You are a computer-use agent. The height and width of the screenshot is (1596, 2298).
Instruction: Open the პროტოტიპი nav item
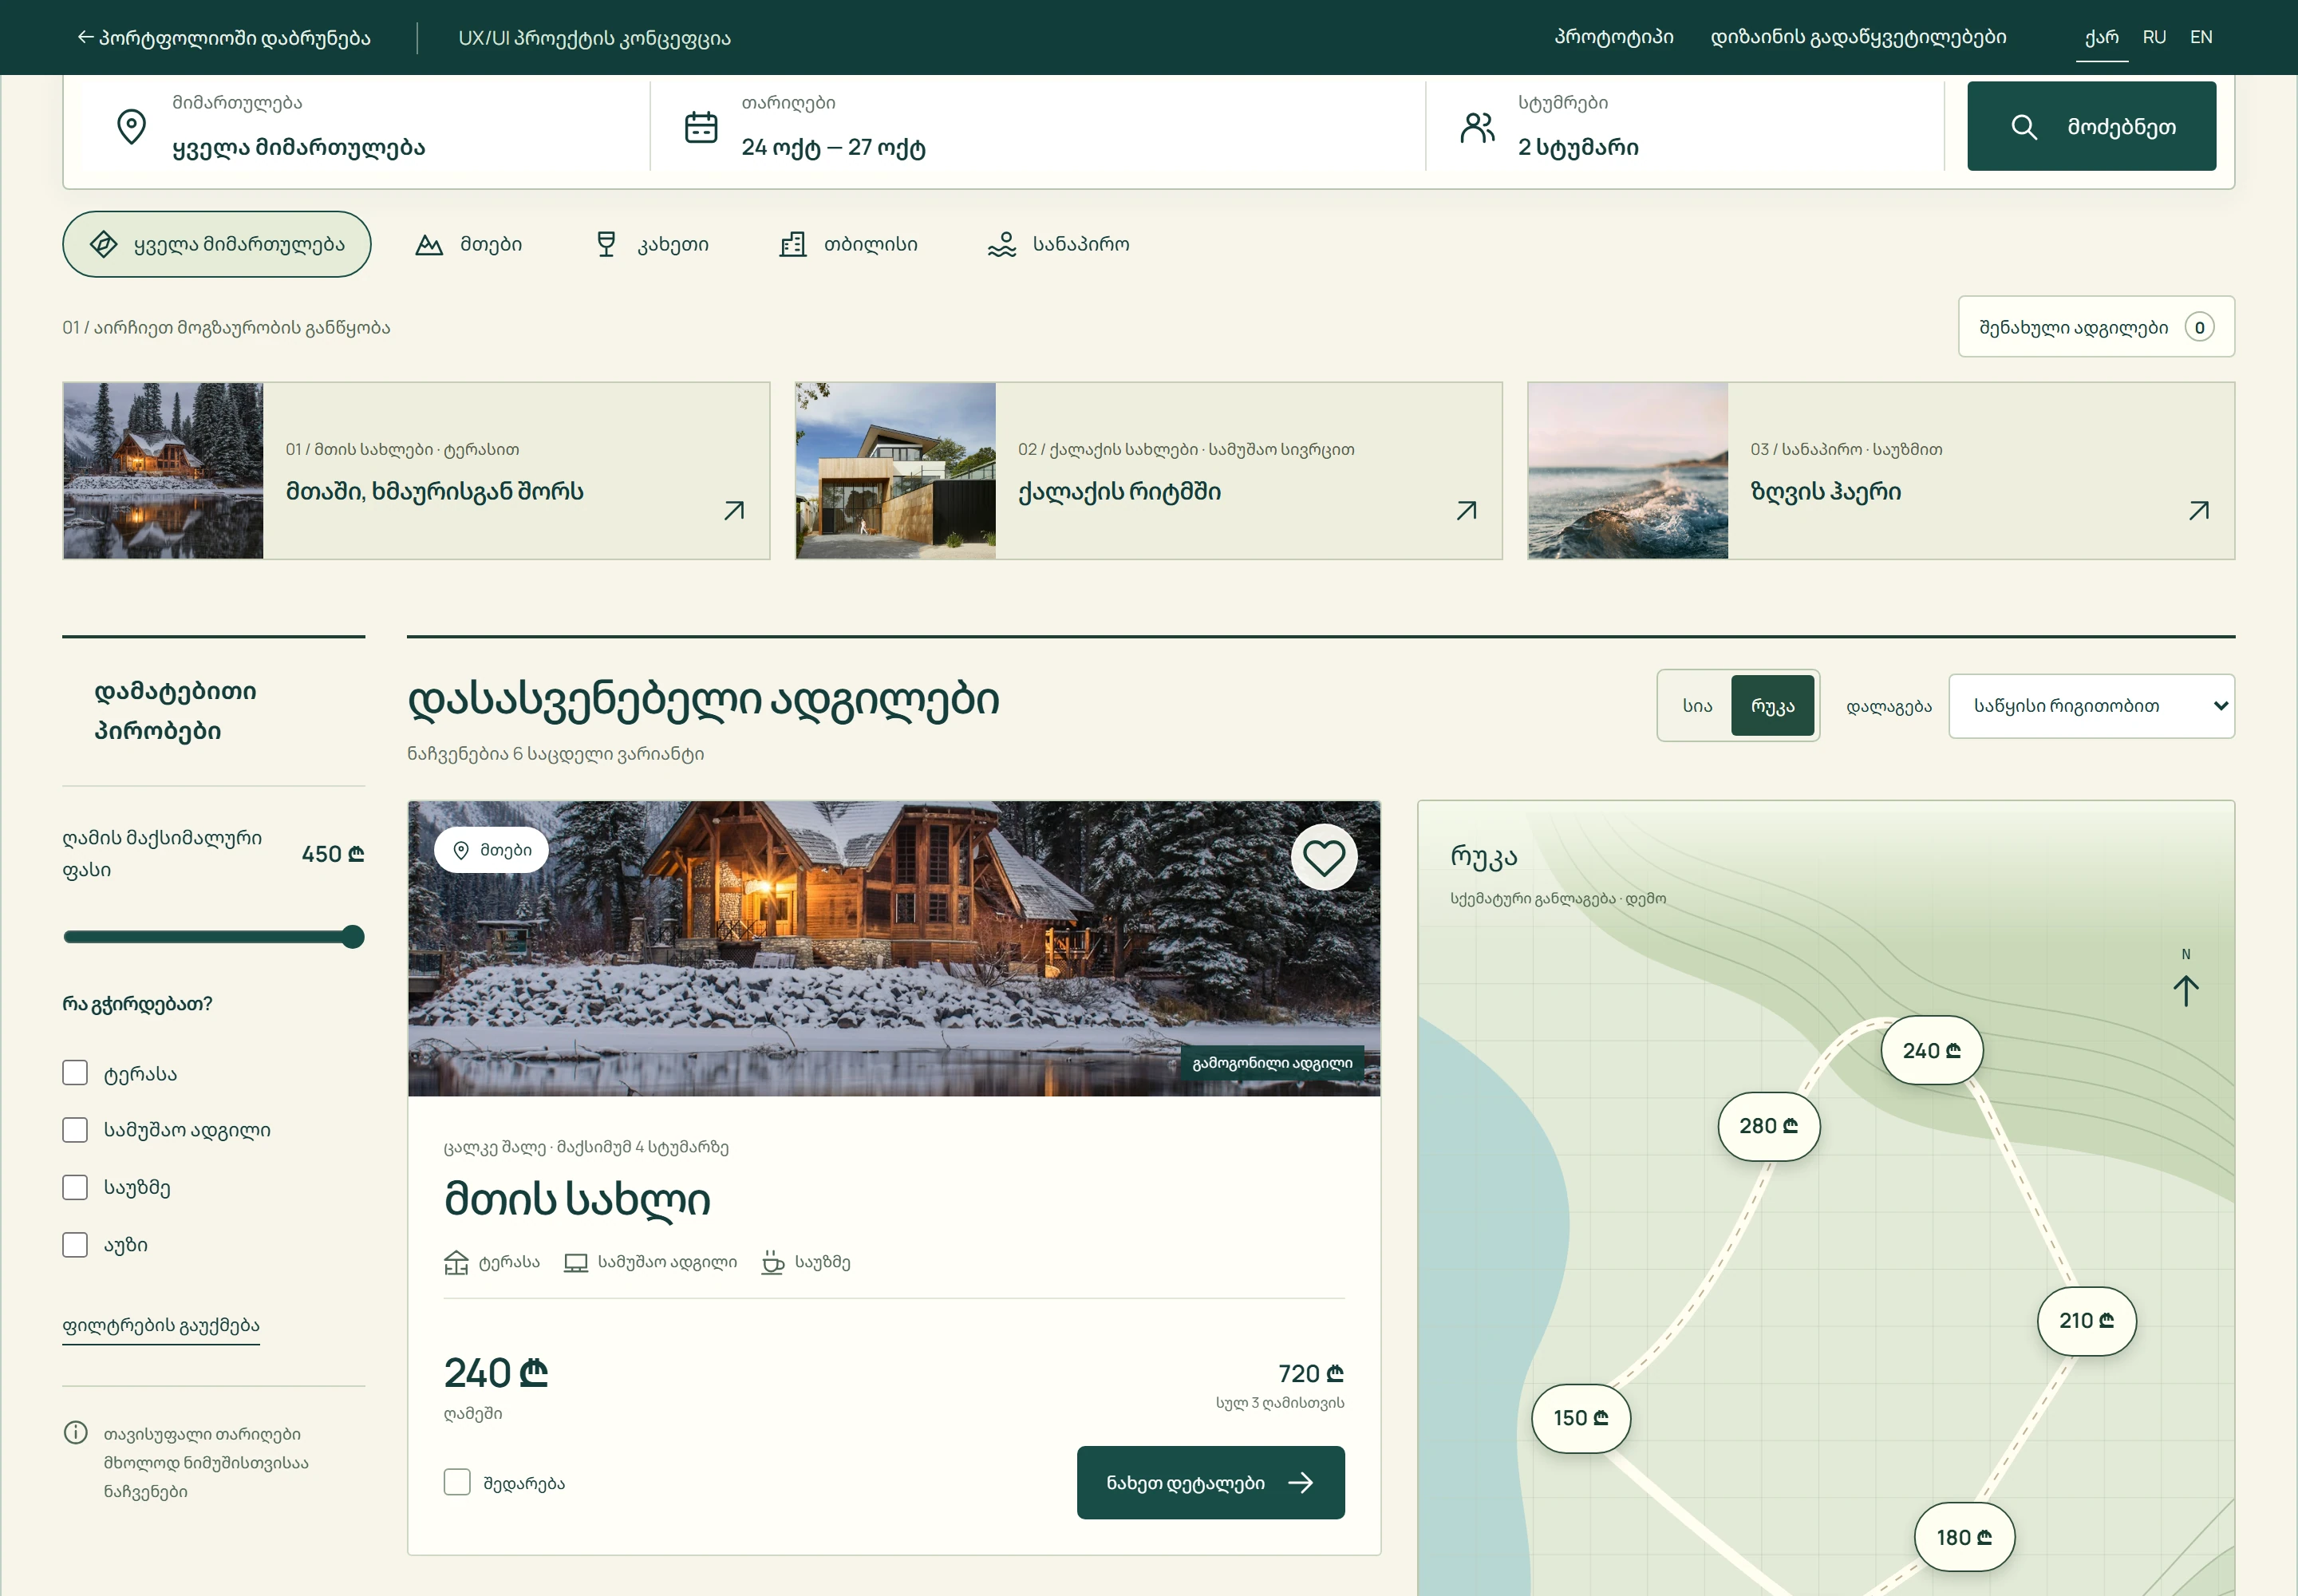click(1613, 37)
